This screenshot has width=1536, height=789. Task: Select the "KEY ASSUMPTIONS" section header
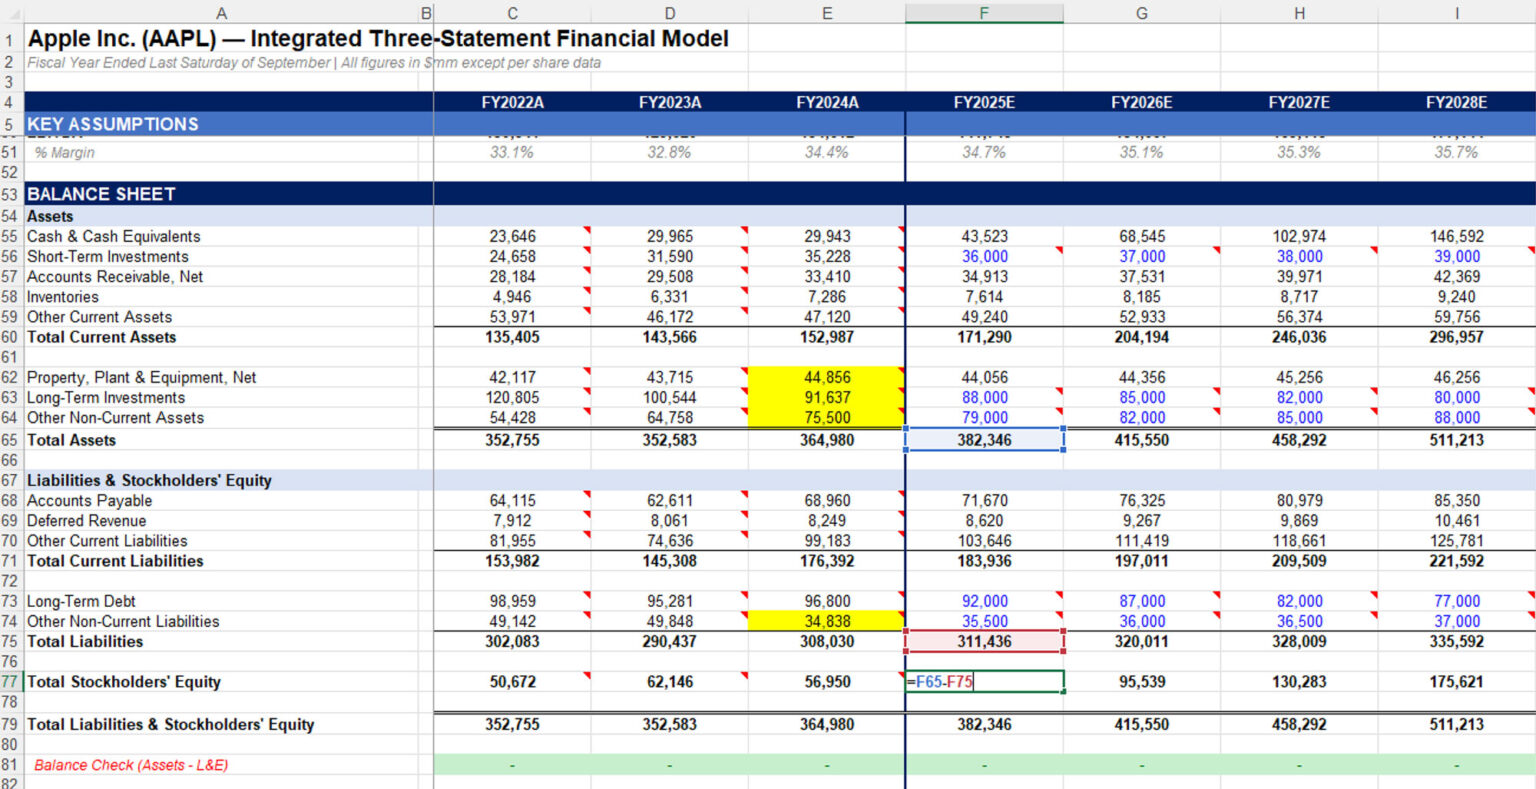[113, 124]
